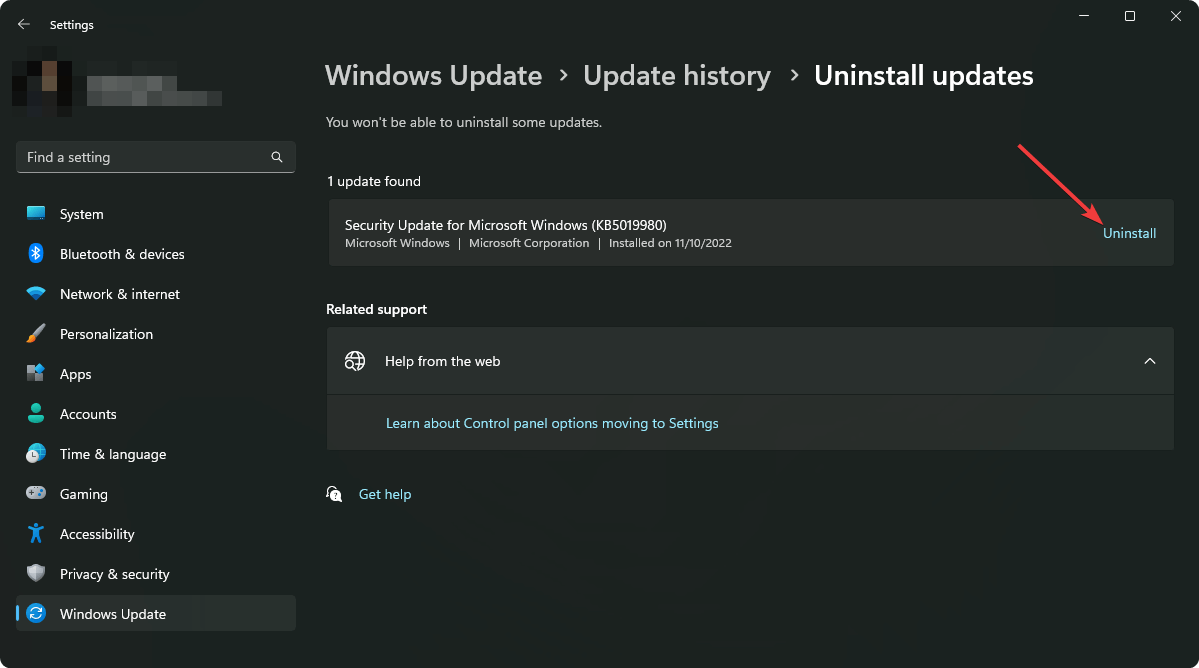
Task: Click the Bluetooth icon in sidebar
Action: (36, 253)
